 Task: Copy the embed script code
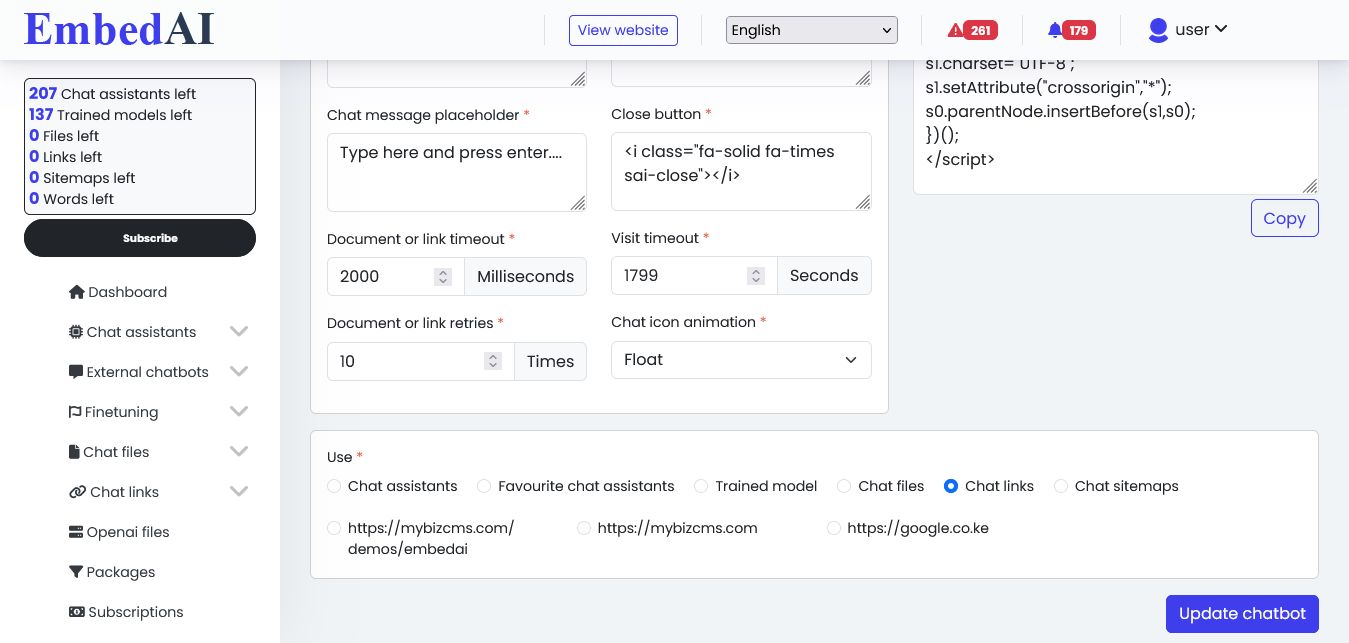(1284, 218)
